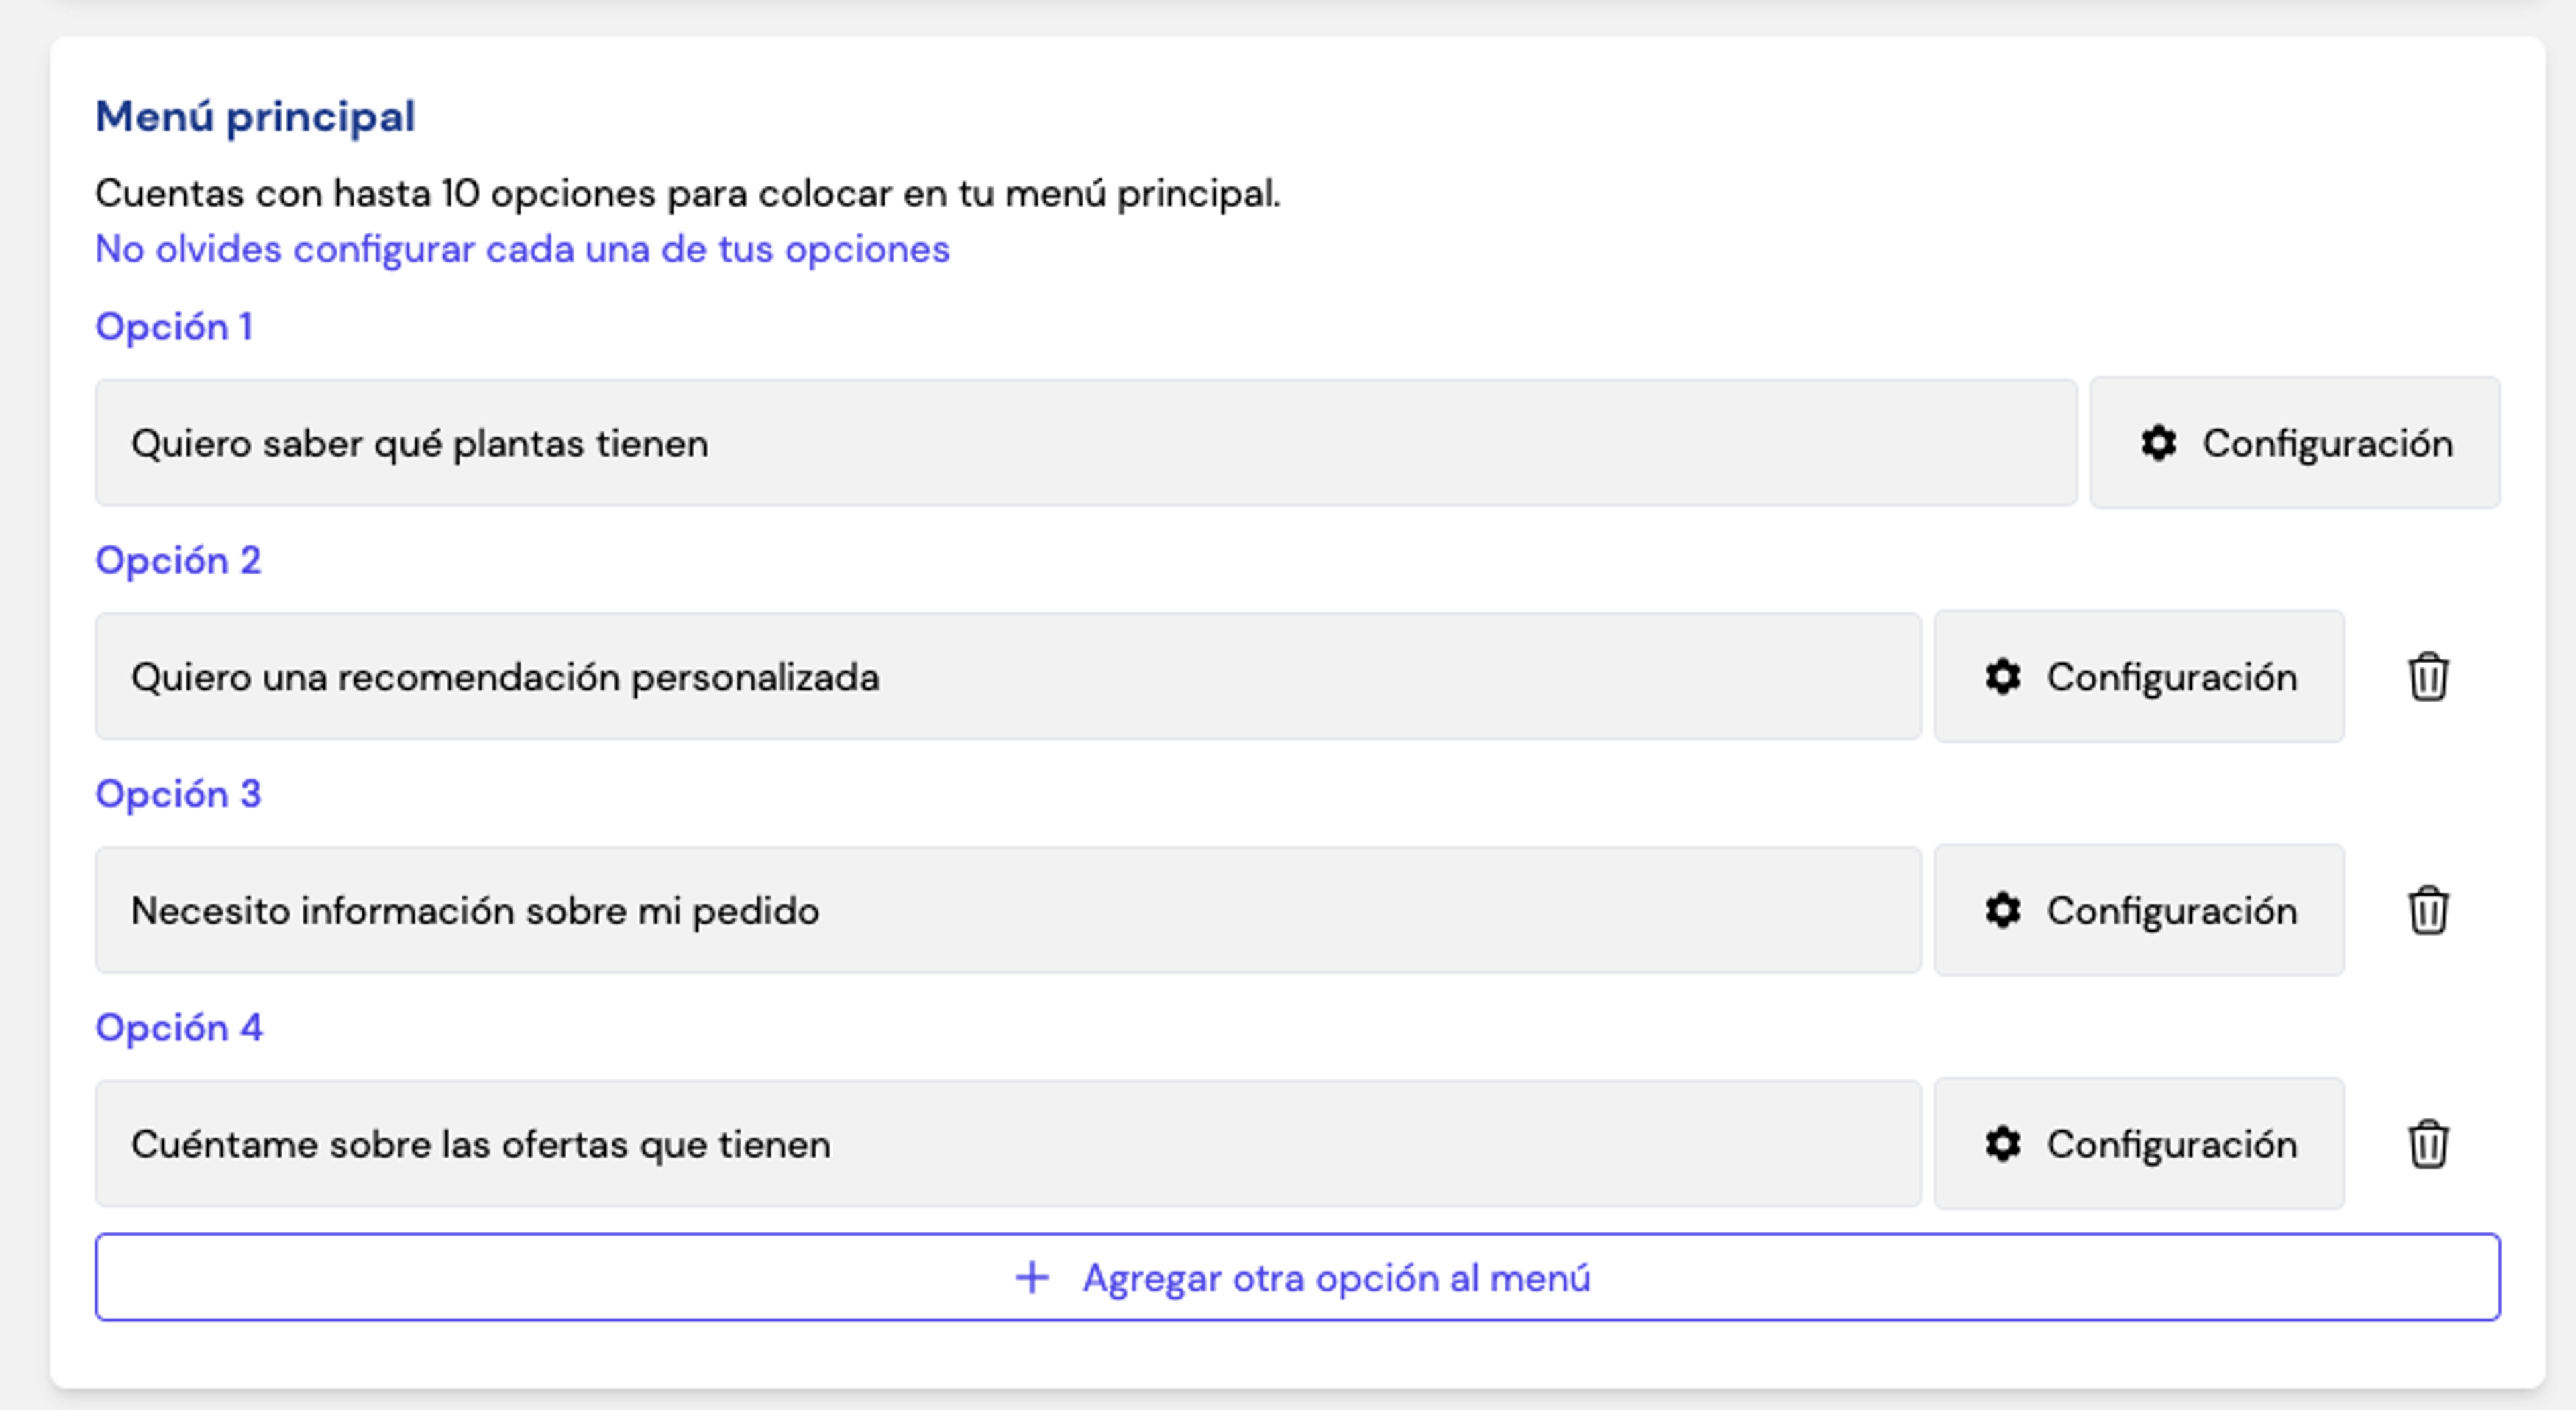Edit the 'Cuéntame sobre las ofertas que tienen' field

pyautogui.click(x=1008, y=1143)
